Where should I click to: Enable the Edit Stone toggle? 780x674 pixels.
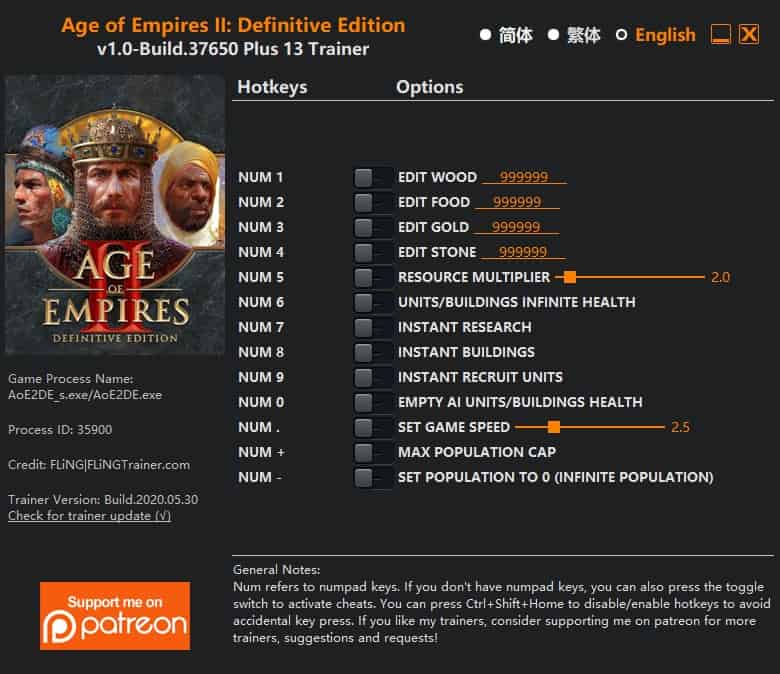[x=373, y=252]
